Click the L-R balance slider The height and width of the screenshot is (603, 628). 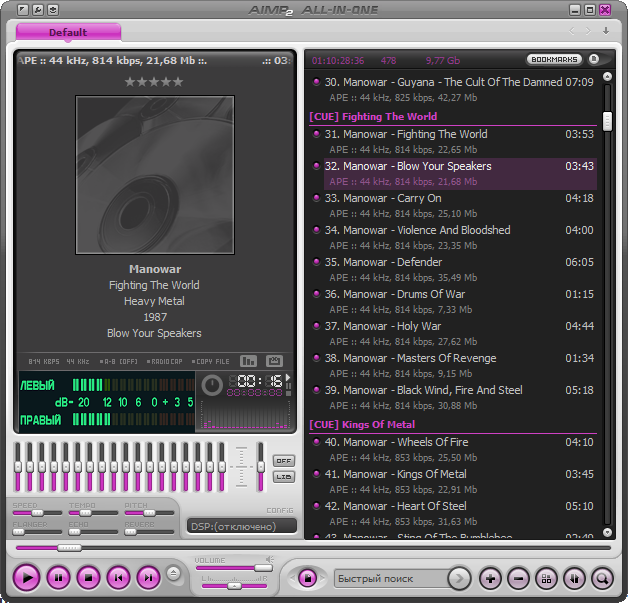point(234,586)
